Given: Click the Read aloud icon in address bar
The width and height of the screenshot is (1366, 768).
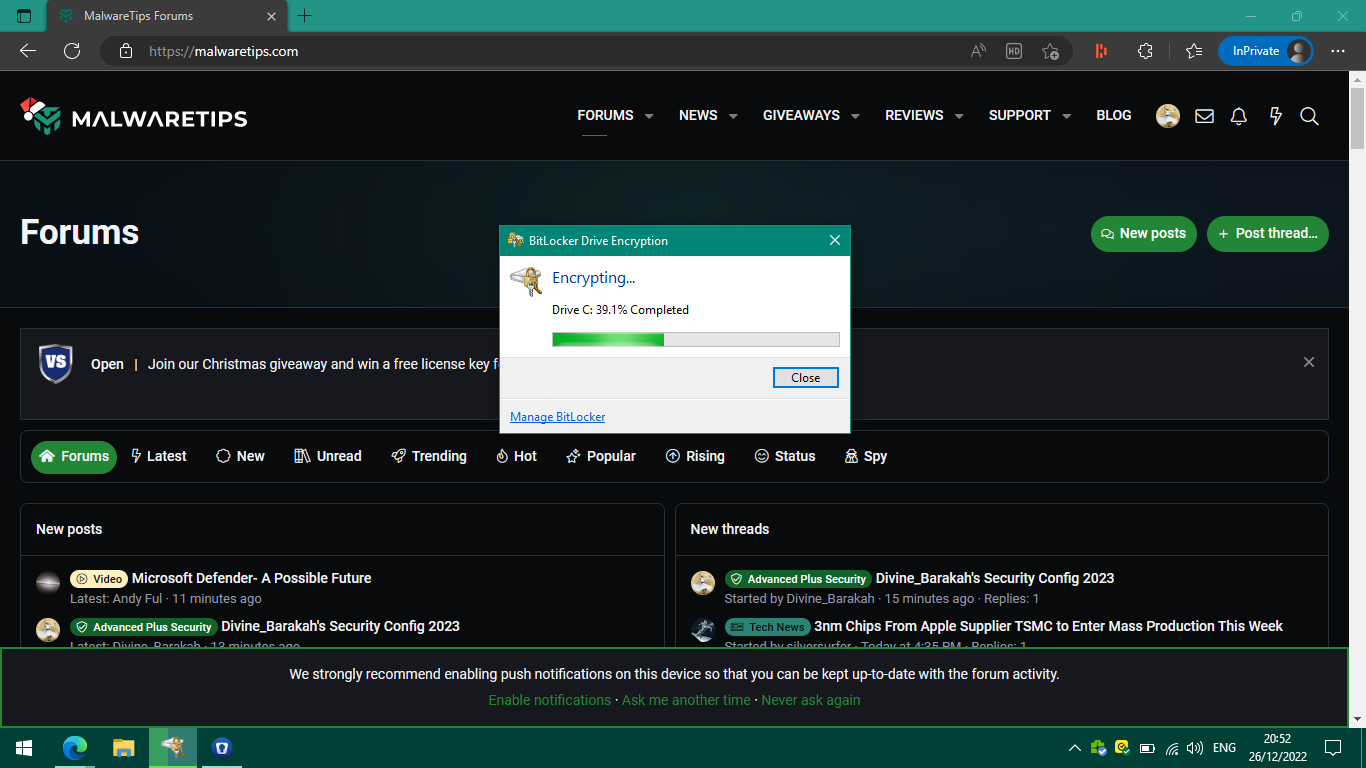Looking at the screenshot, I should click(978, 51).
